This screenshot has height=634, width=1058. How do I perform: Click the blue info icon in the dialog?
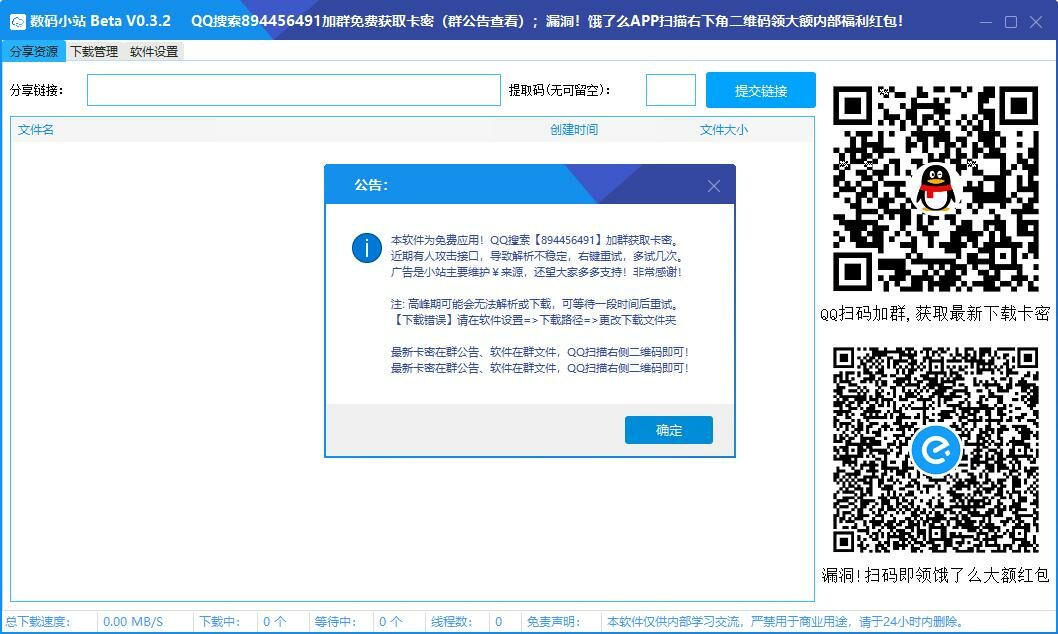367,248
